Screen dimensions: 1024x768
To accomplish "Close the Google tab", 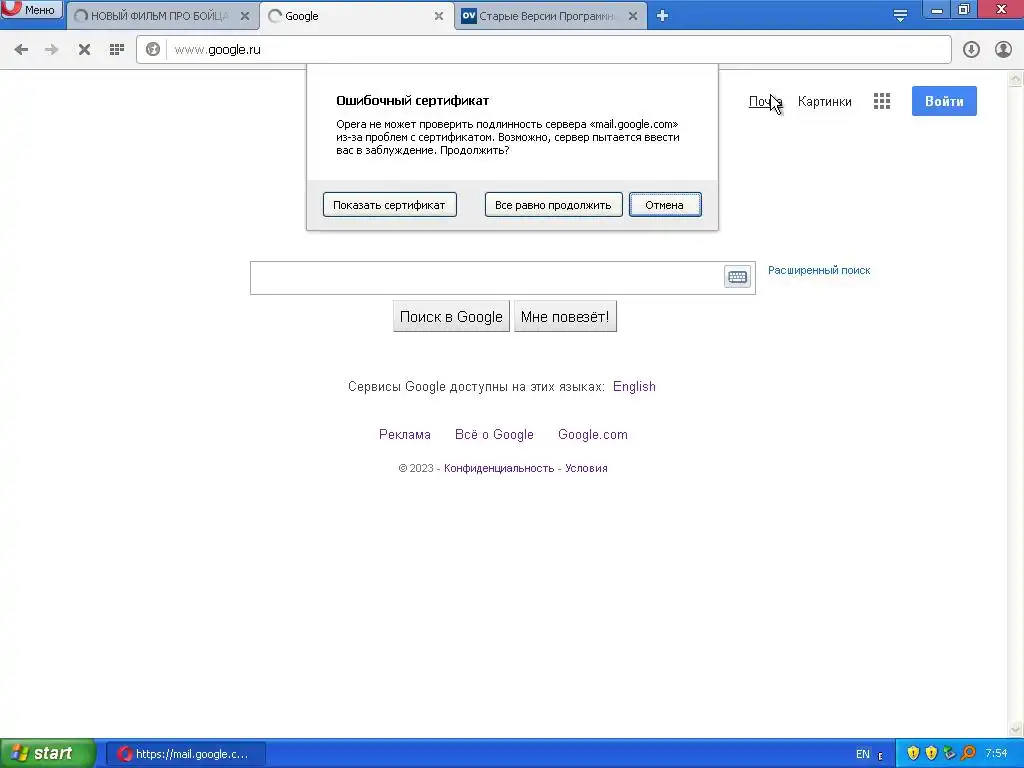I will click(x=439, y=16).
